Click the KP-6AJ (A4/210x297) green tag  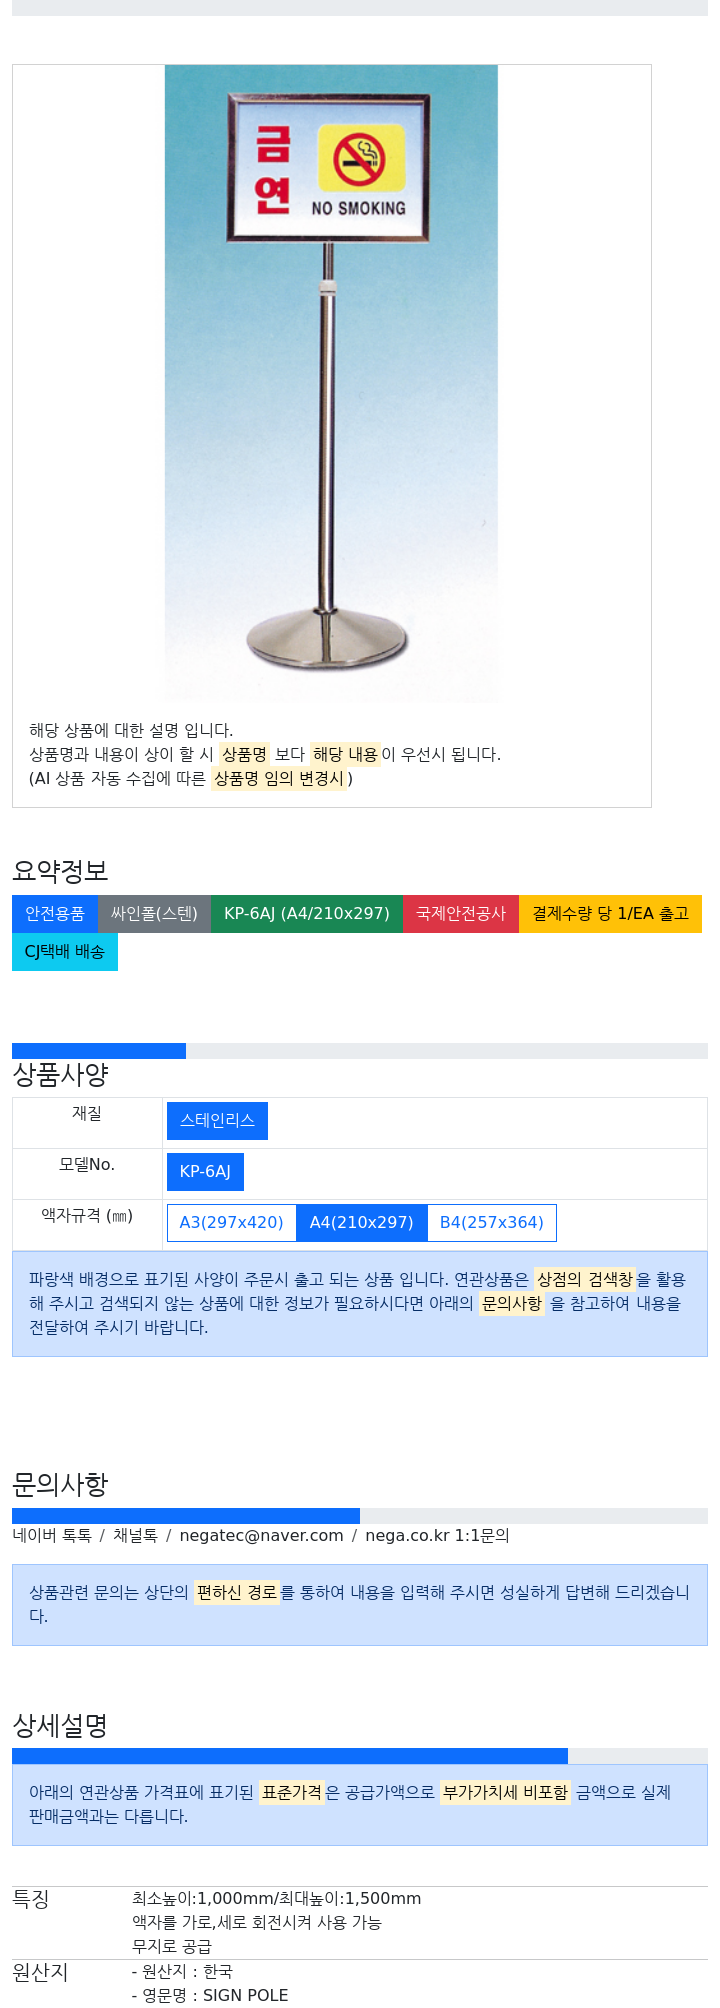click(x=307, y=914)
